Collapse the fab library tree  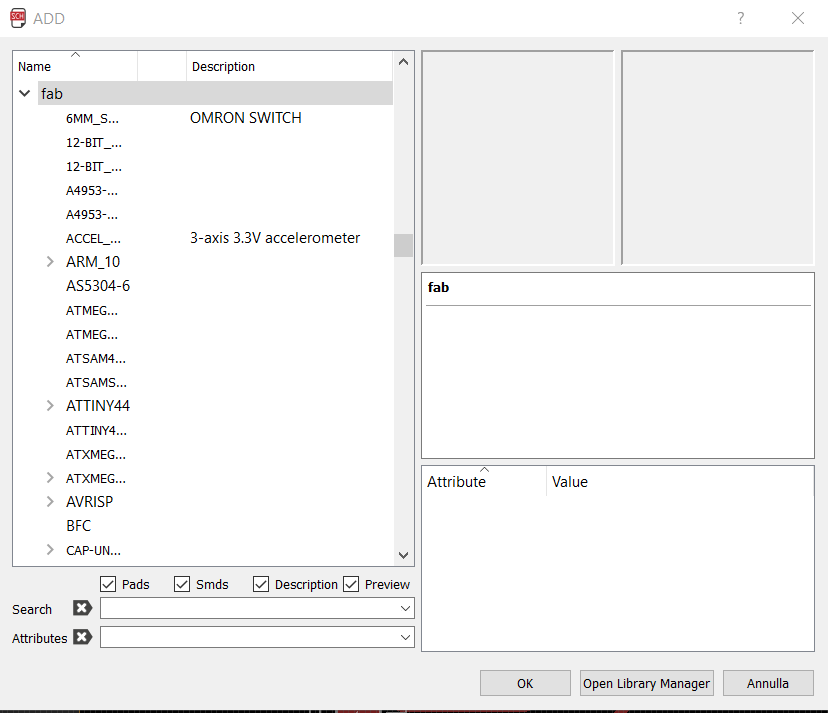click(x=24, y=93)
